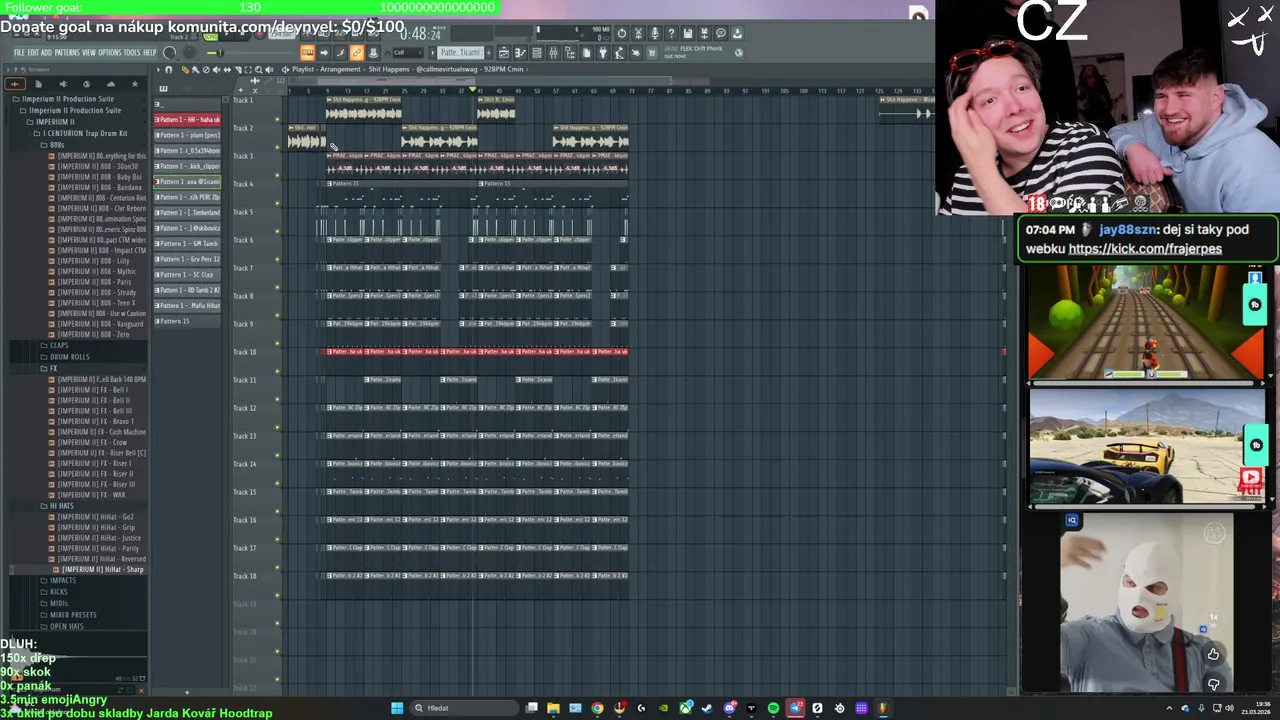
Task: Select 'Pattern 1 - SC Clap' in picker
Action: point(187,275)
